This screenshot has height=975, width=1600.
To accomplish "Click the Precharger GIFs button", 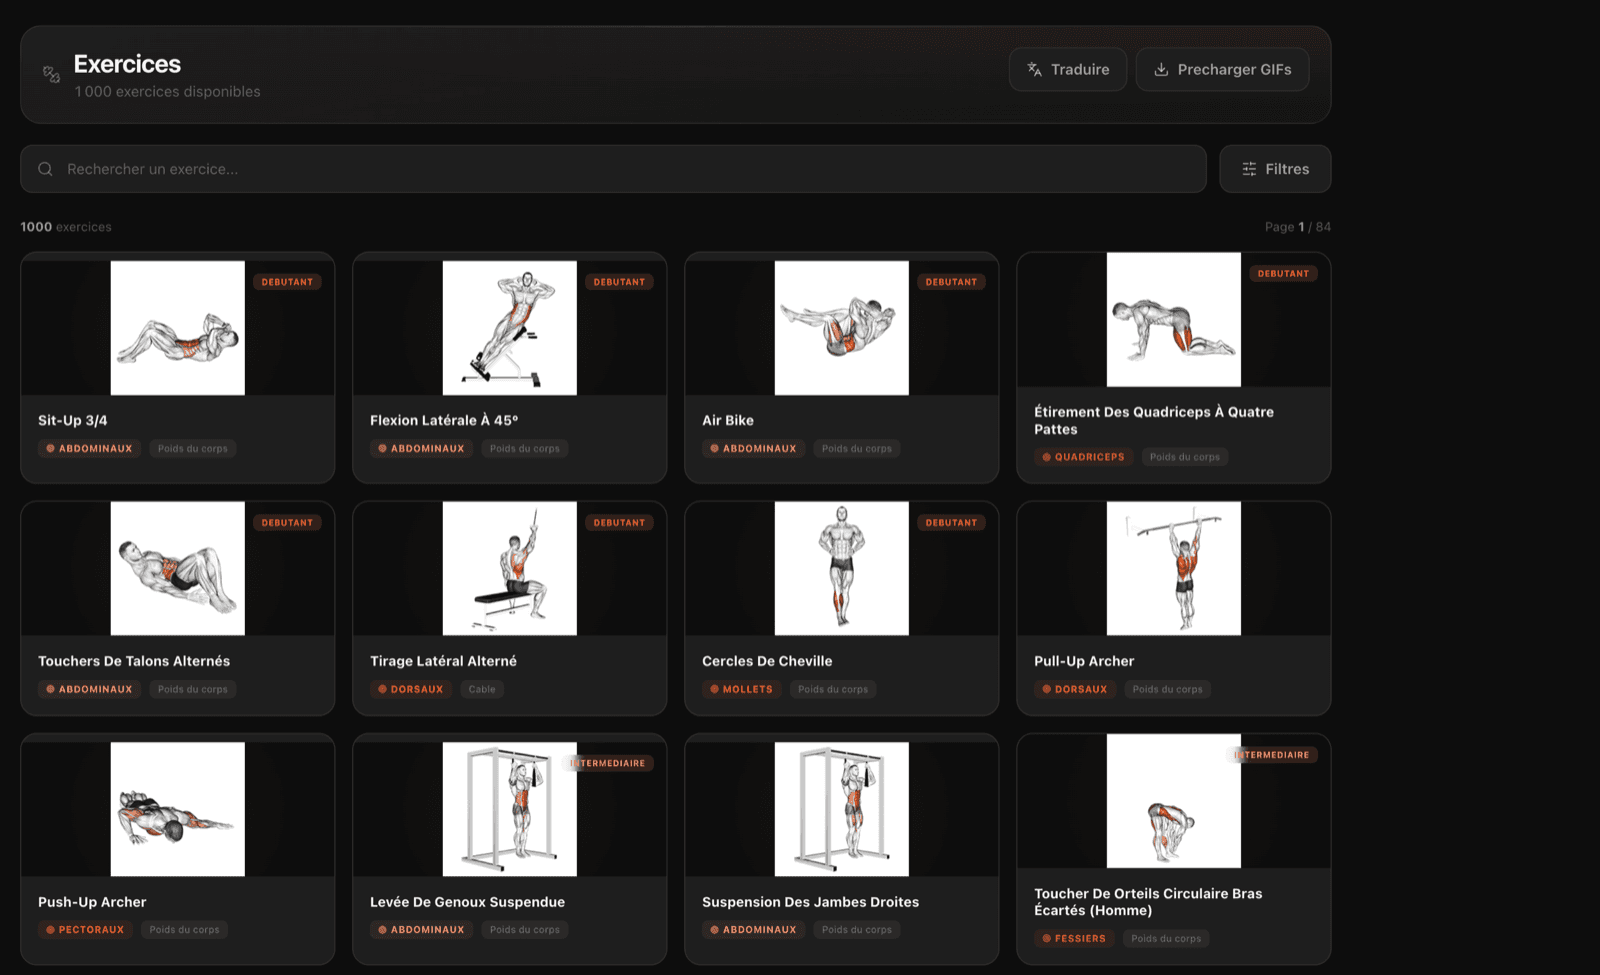I will pos(1222,69).
